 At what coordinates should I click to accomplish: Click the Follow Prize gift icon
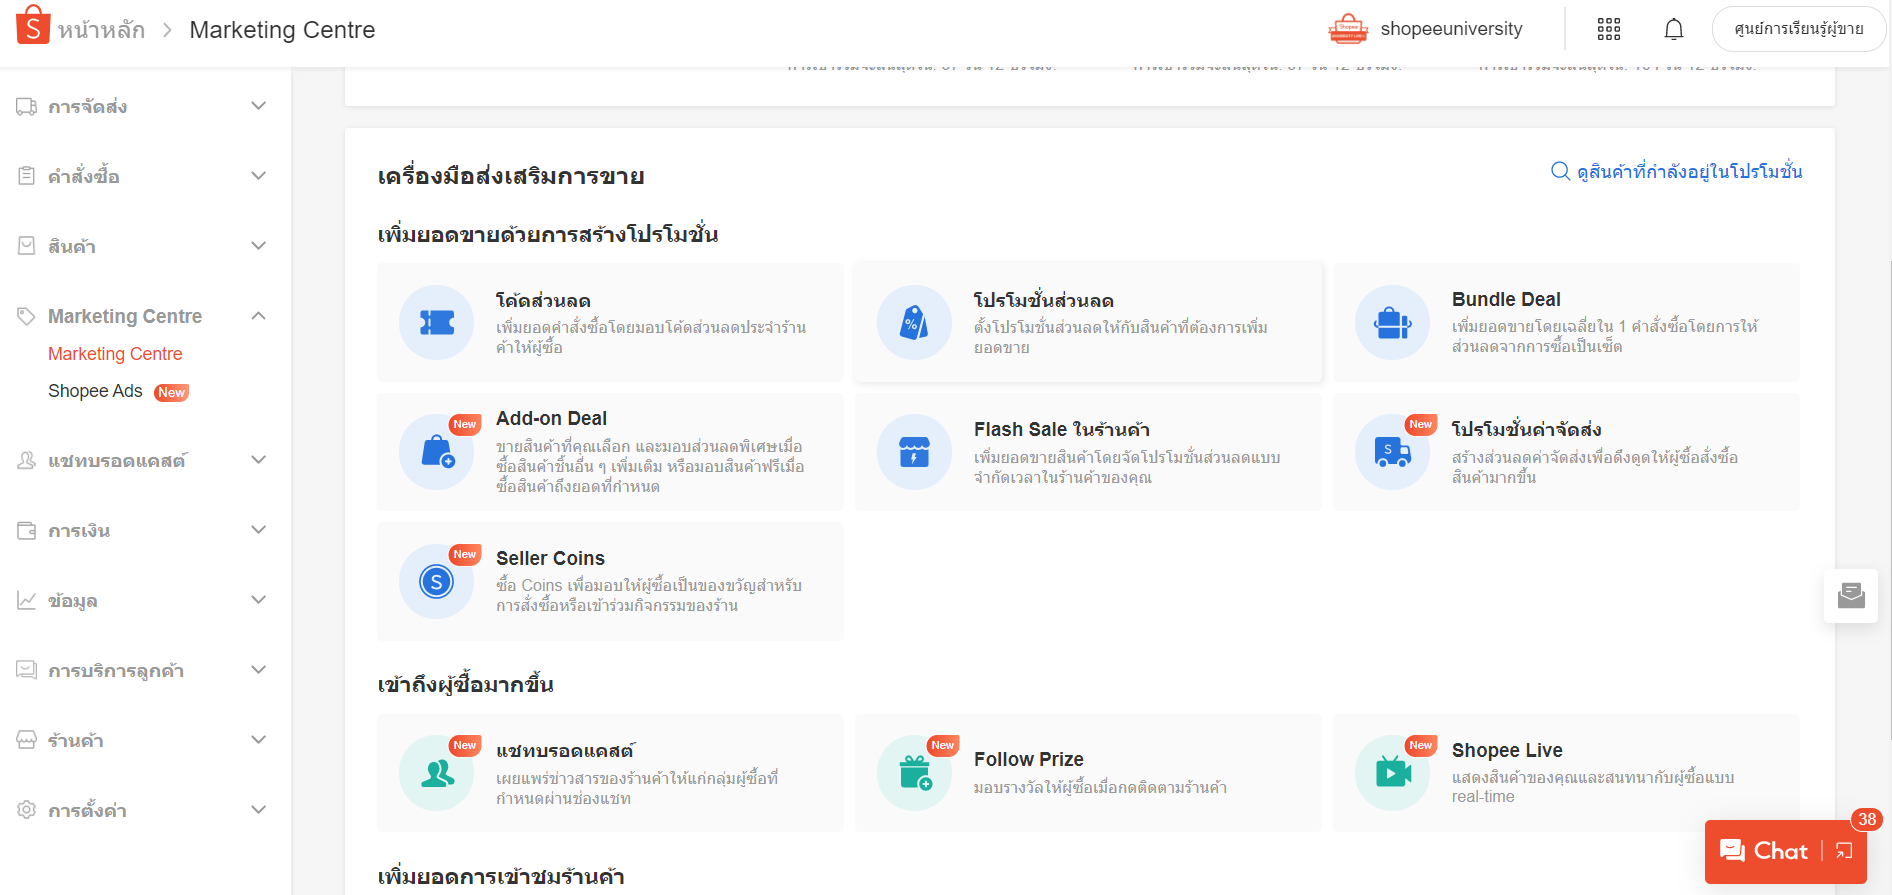tap(914, 773)
